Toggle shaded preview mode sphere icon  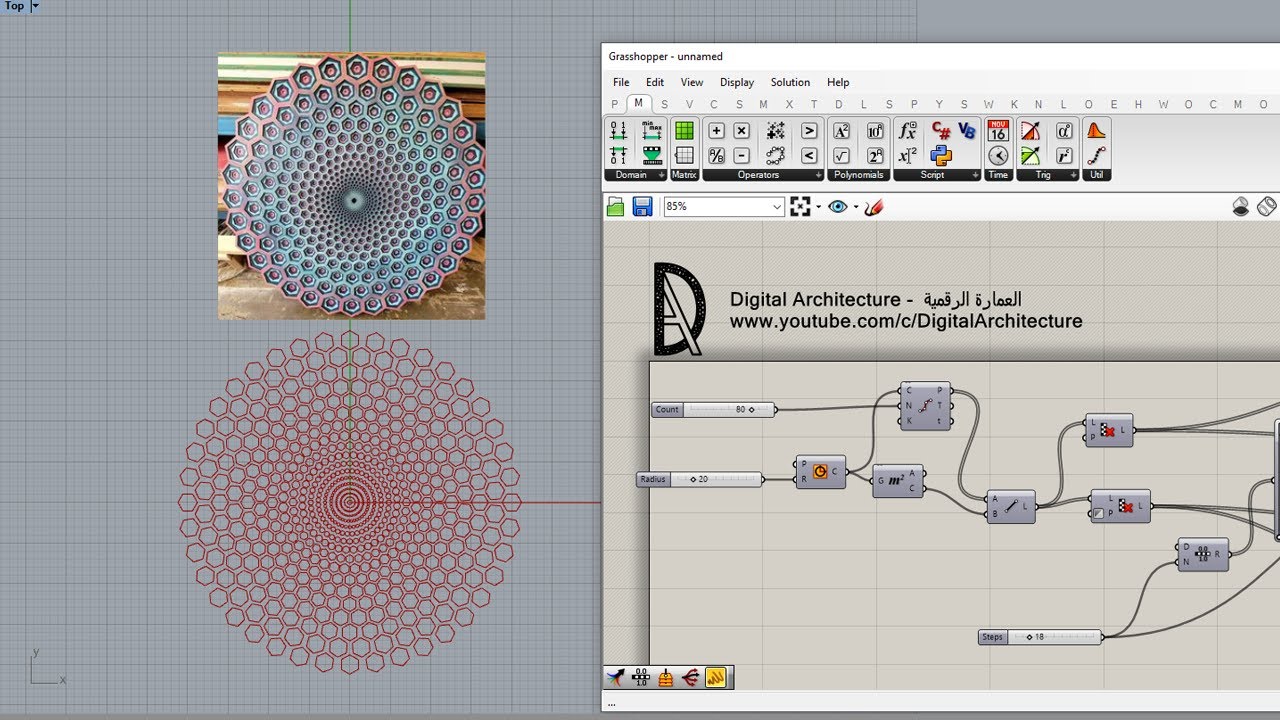click(x=1241, y=207)
